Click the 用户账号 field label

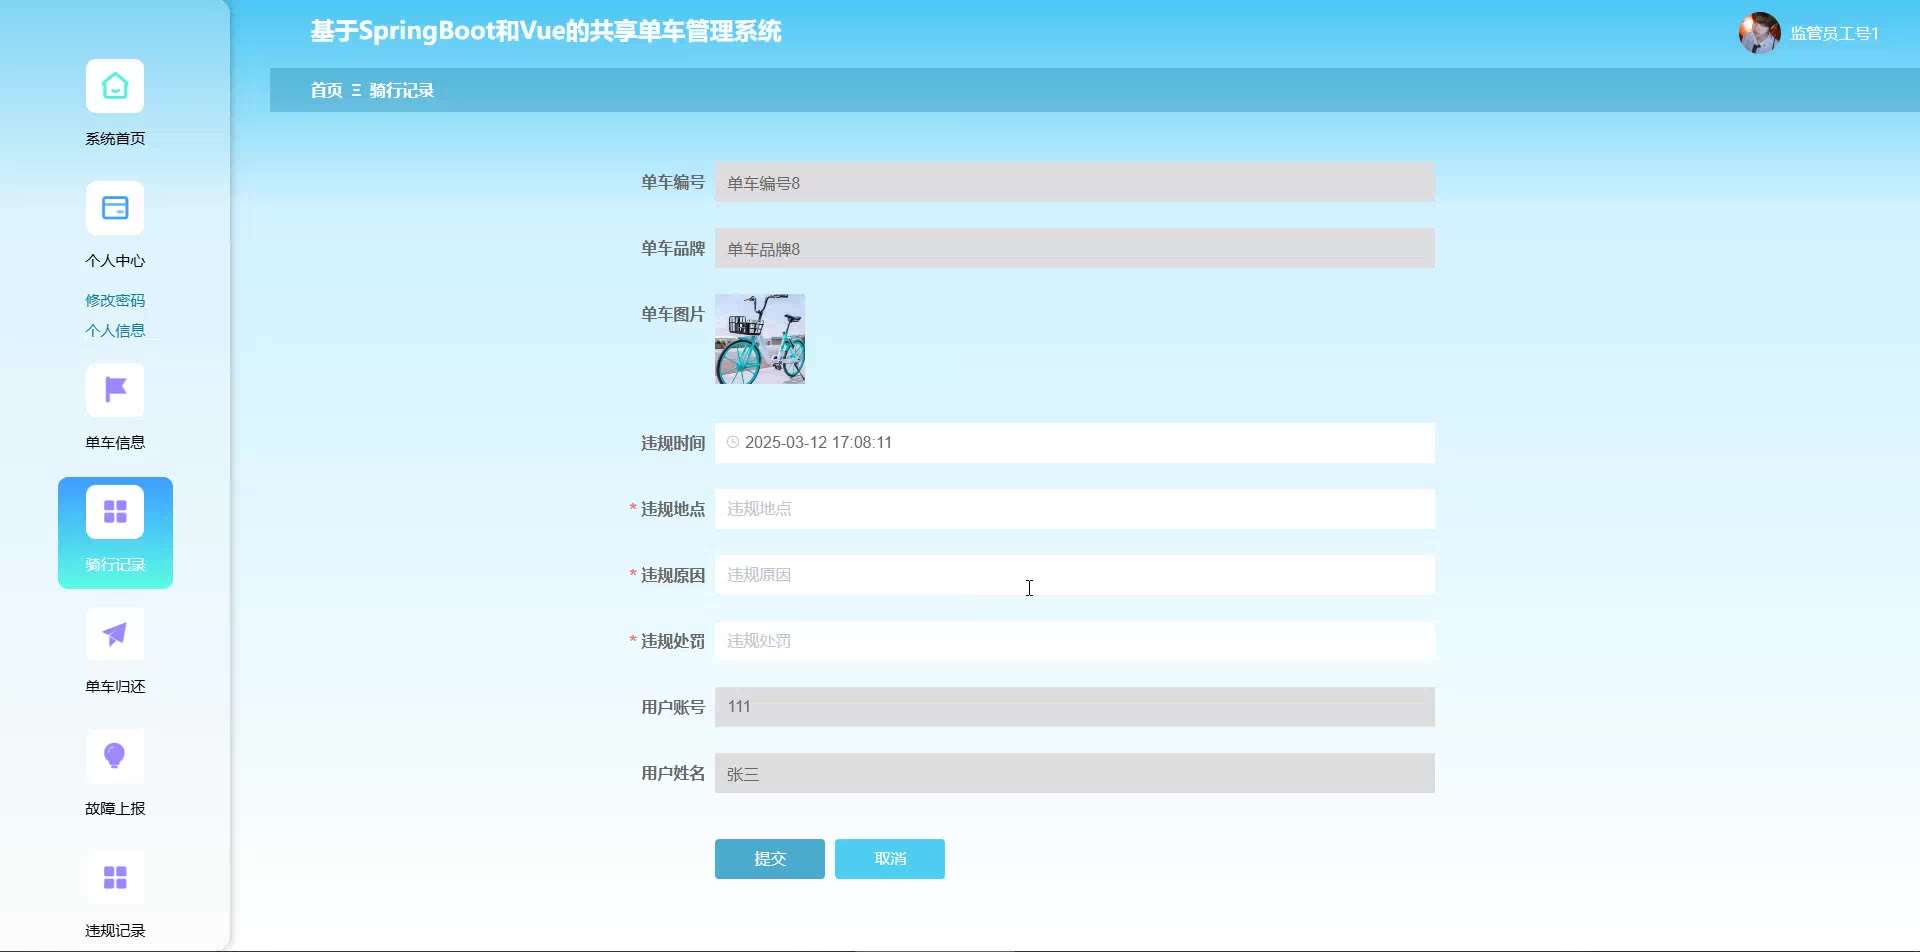pyautogui.click(x=673, y=707)
